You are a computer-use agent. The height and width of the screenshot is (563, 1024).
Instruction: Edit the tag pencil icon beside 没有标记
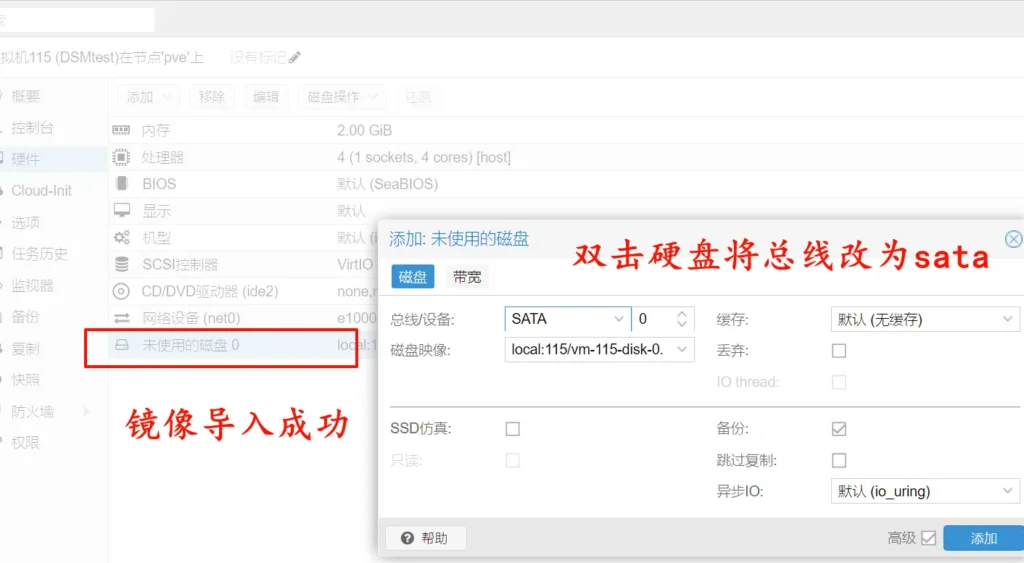(294, 58)
